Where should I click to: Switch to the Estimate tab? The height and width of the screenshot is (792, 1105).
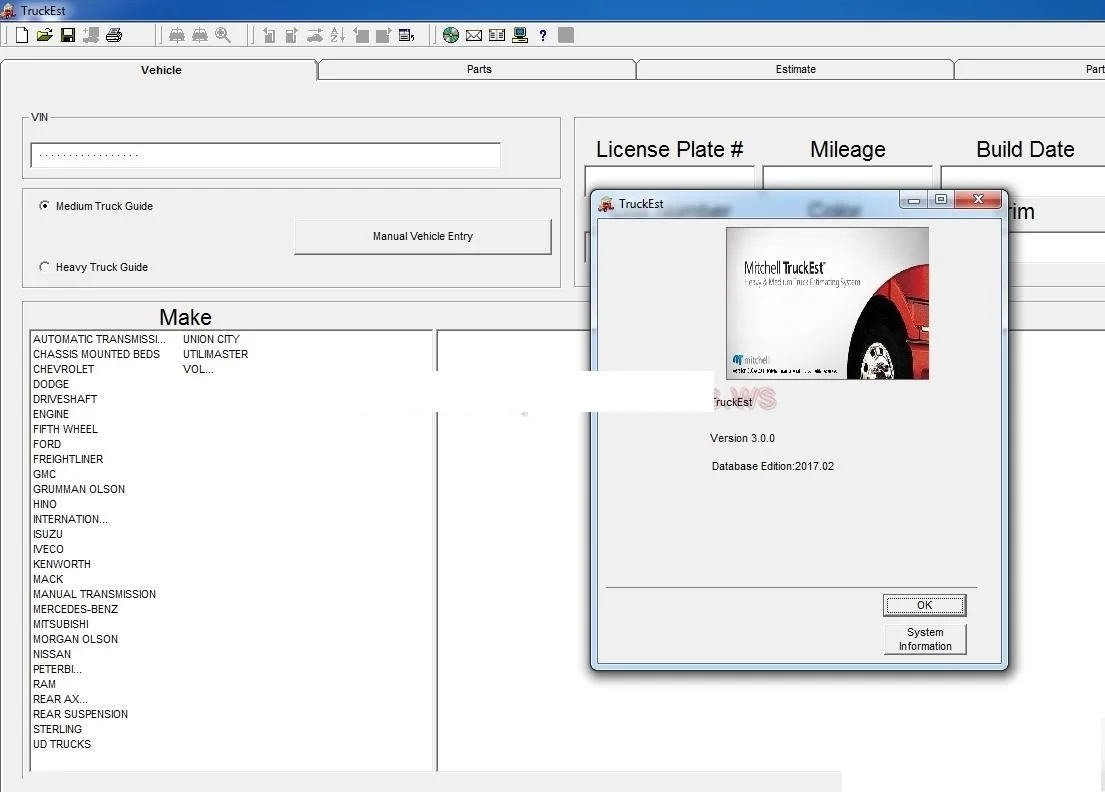click(x=795, y=69)
